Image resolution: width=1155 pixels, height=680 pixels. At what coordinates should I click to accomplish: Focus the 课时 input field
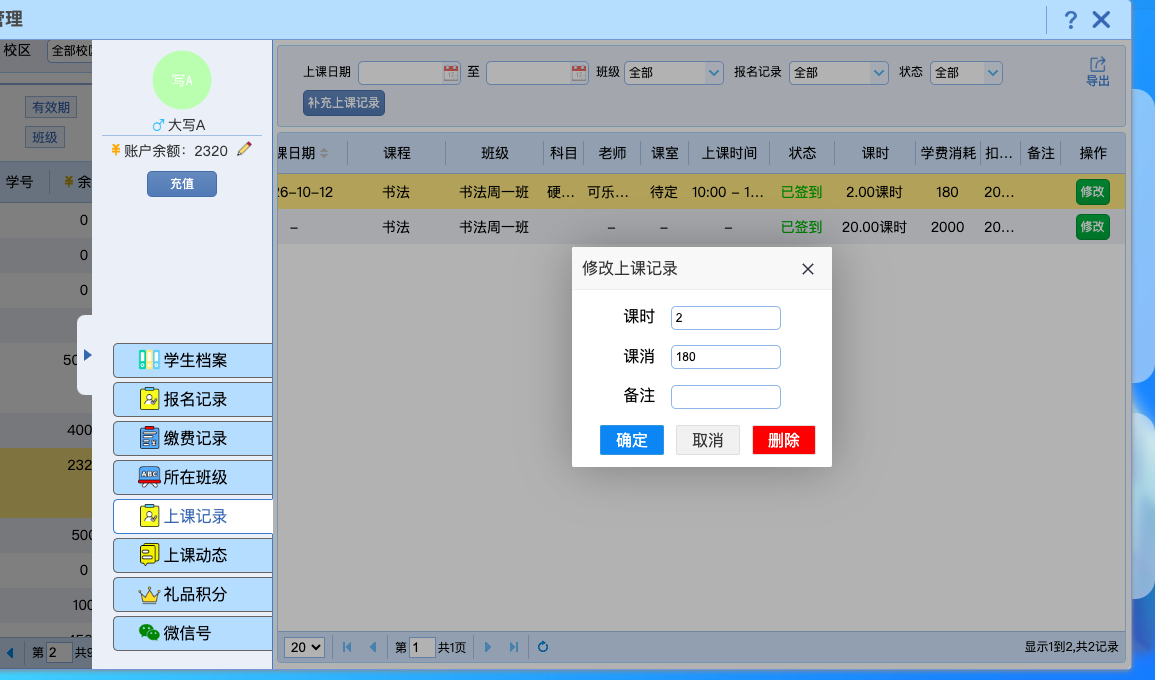point(726,318)
